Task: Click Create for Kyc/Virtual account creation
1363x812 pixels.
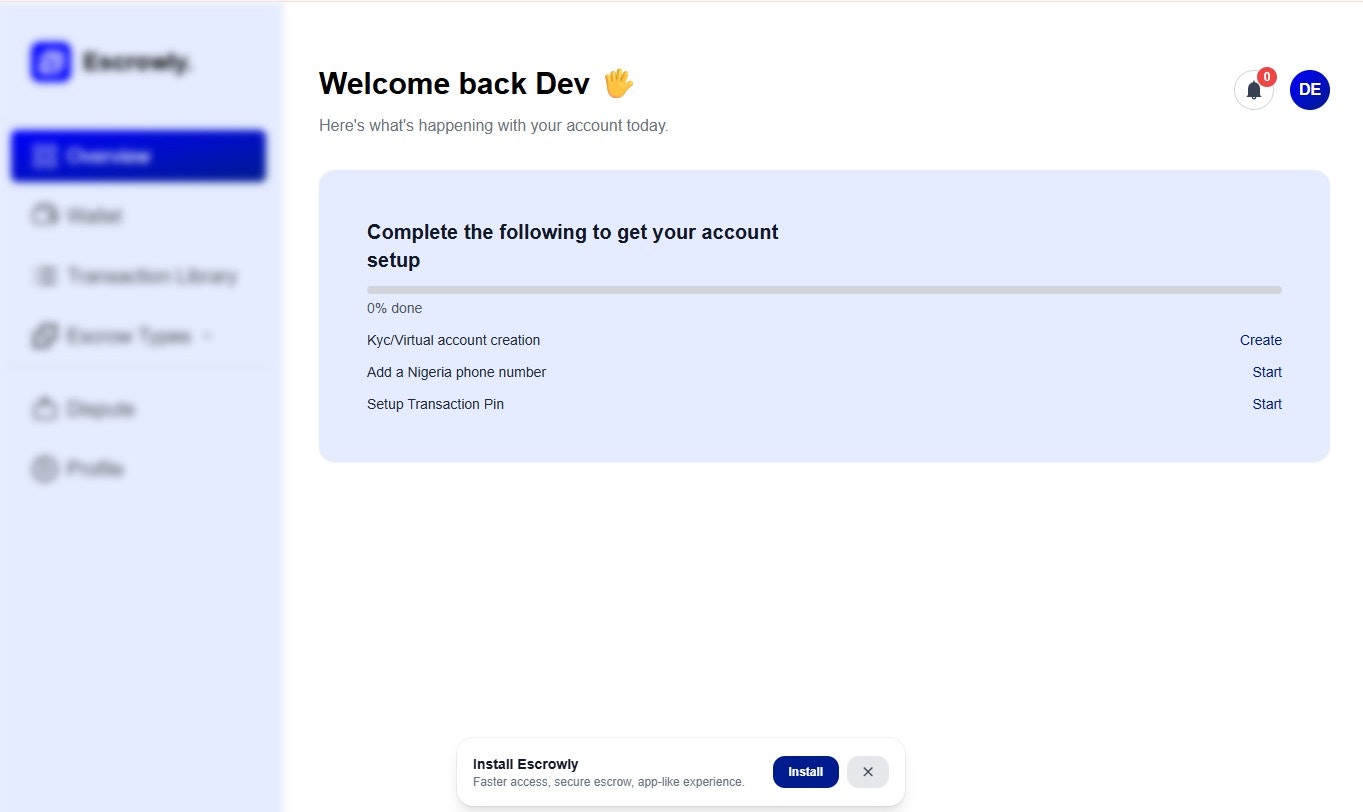Action: (x=1260, y=340)
